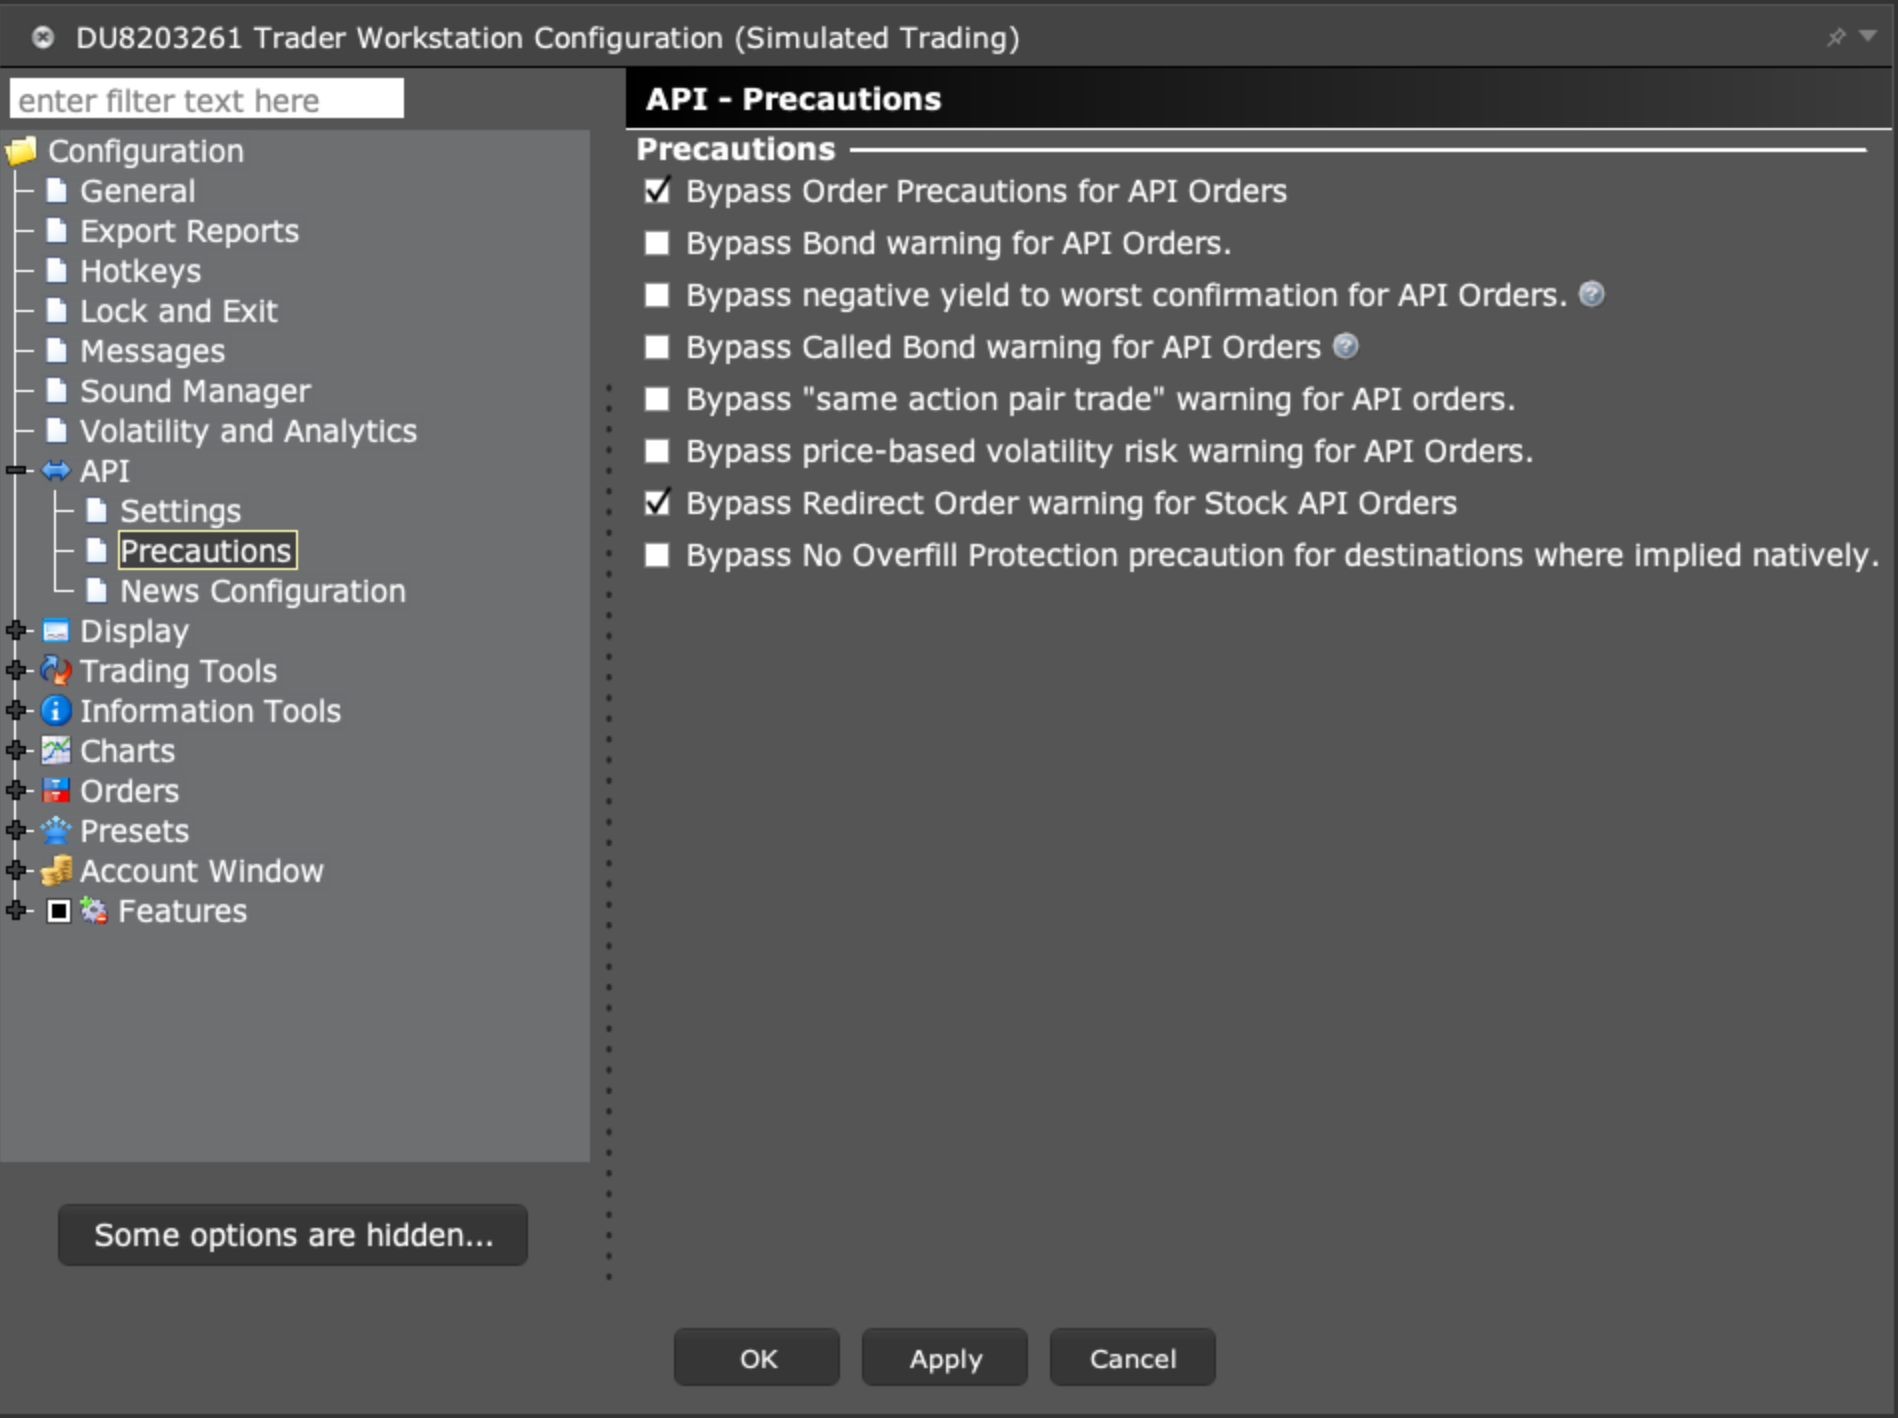Screen dimensions: 1898x1418
Task: Select Volatility and Analytics tree entry
Action: point(248,431)
